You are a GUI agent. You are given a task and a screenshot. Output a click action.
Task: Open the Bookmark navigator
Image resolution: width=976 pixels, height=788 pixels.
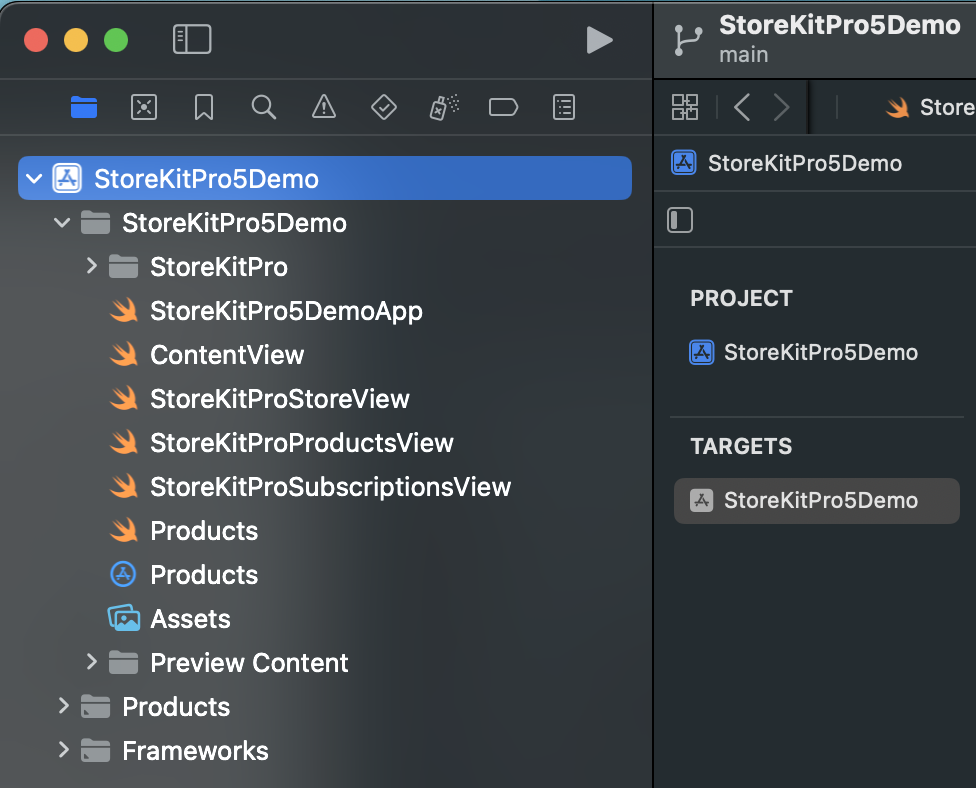[x=204, y=107]
